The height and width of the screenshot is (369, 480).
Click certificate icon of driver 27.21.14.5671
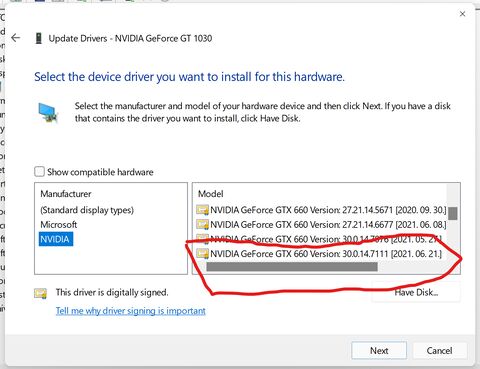point(202,210)
